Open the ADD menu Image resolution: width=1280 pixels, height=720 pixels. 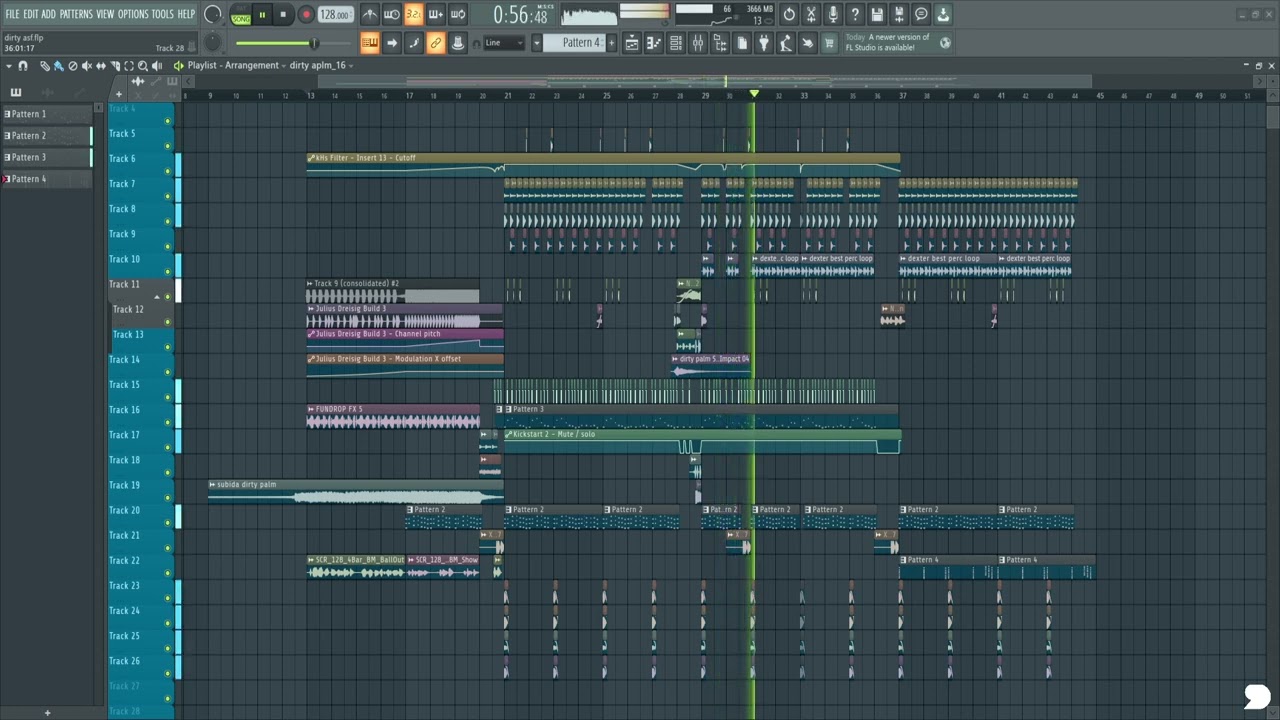48,14
